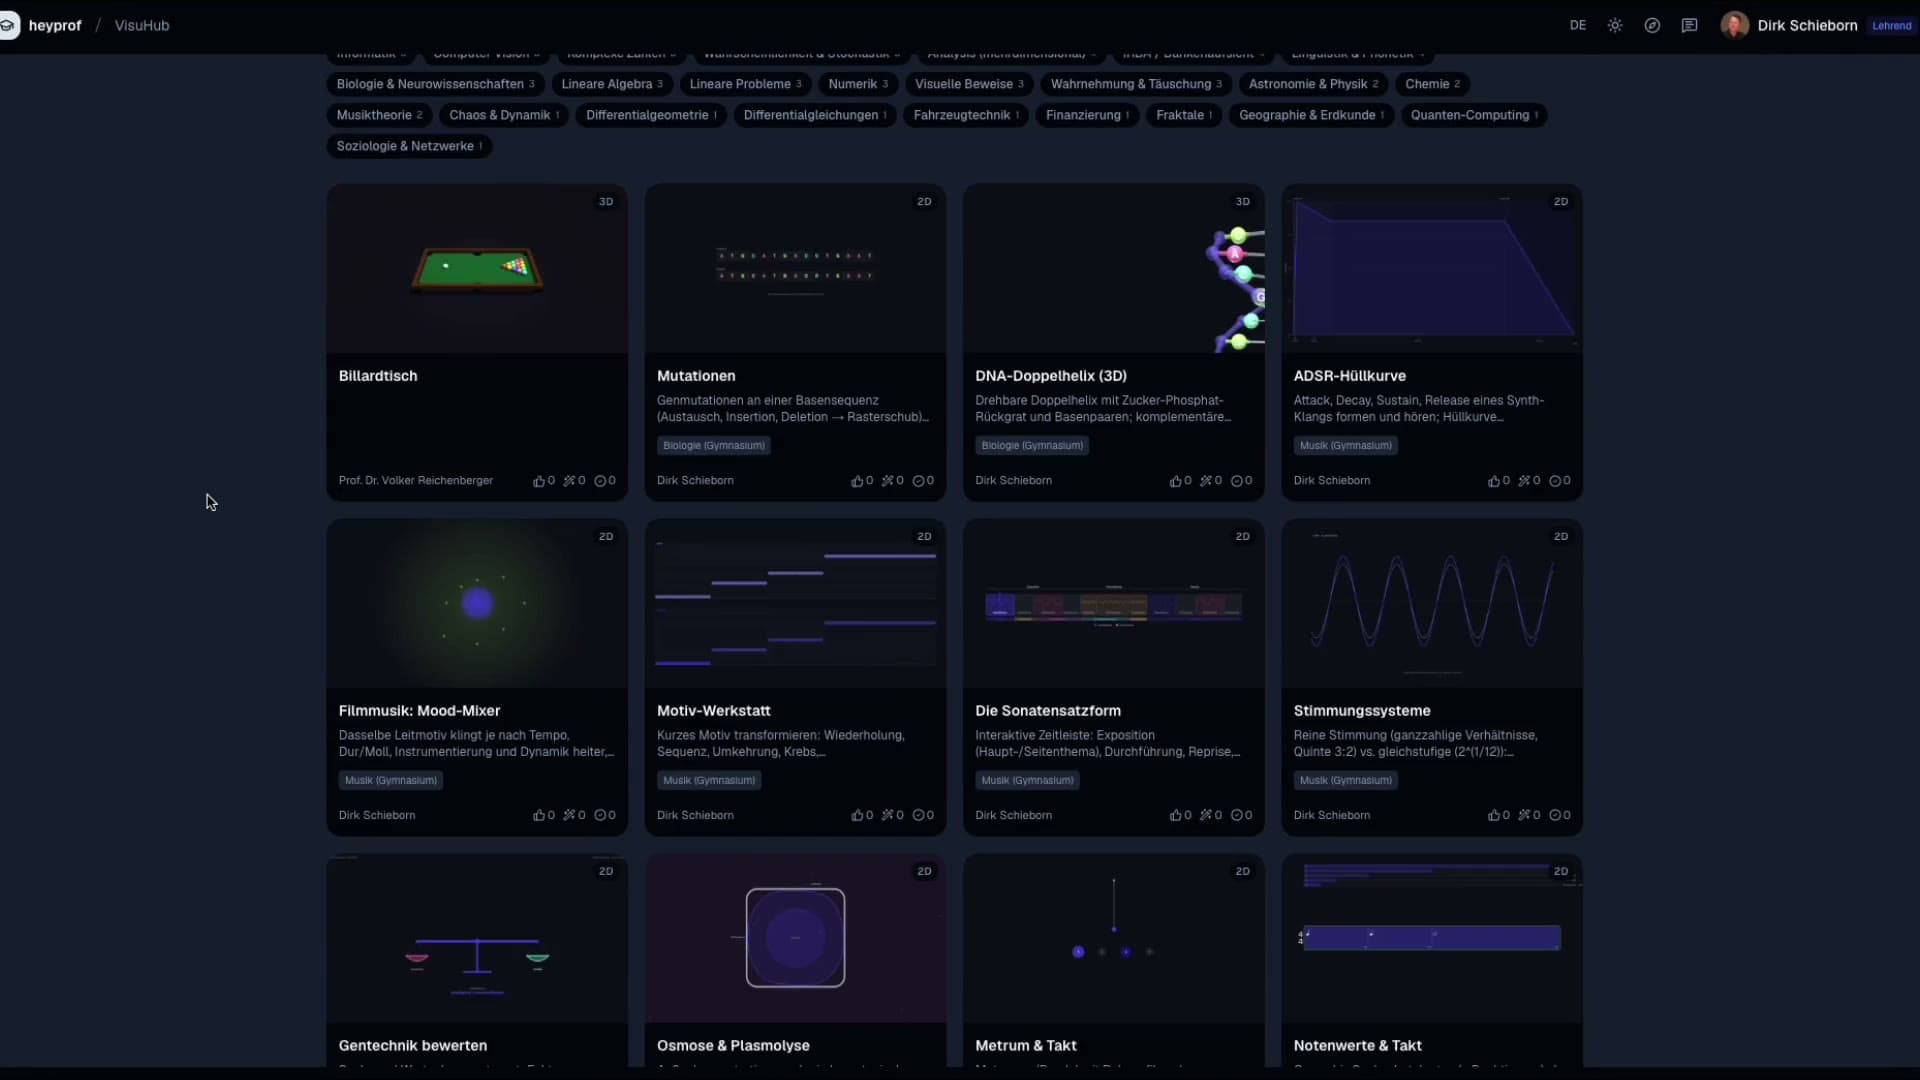Open comments icon on Filmmusik: Mood-Mixer card
The width and height of the screenshot is (1920, 1080).
coord(600,816)
